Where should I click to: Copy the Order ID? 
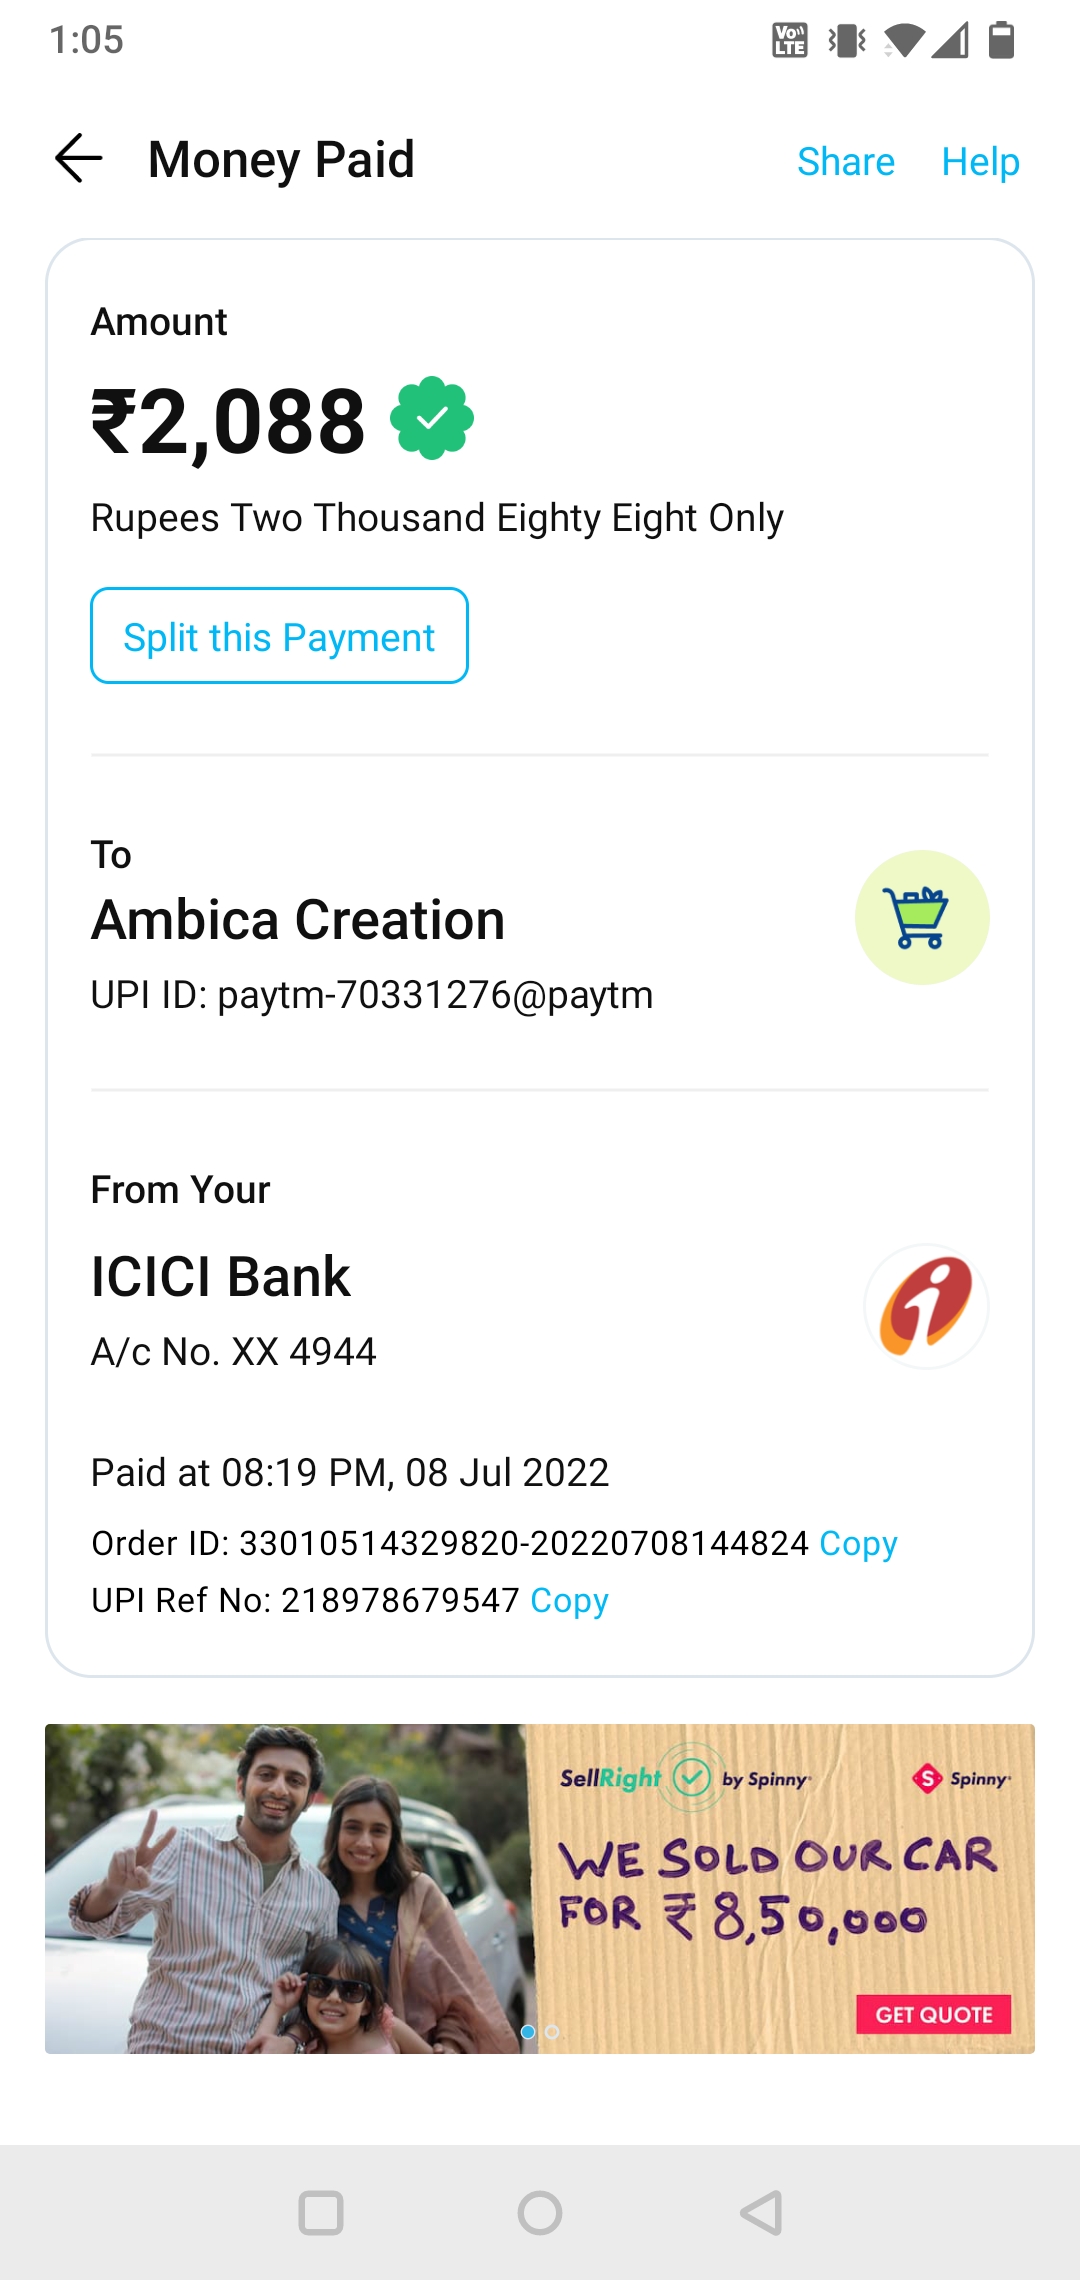858,1543
